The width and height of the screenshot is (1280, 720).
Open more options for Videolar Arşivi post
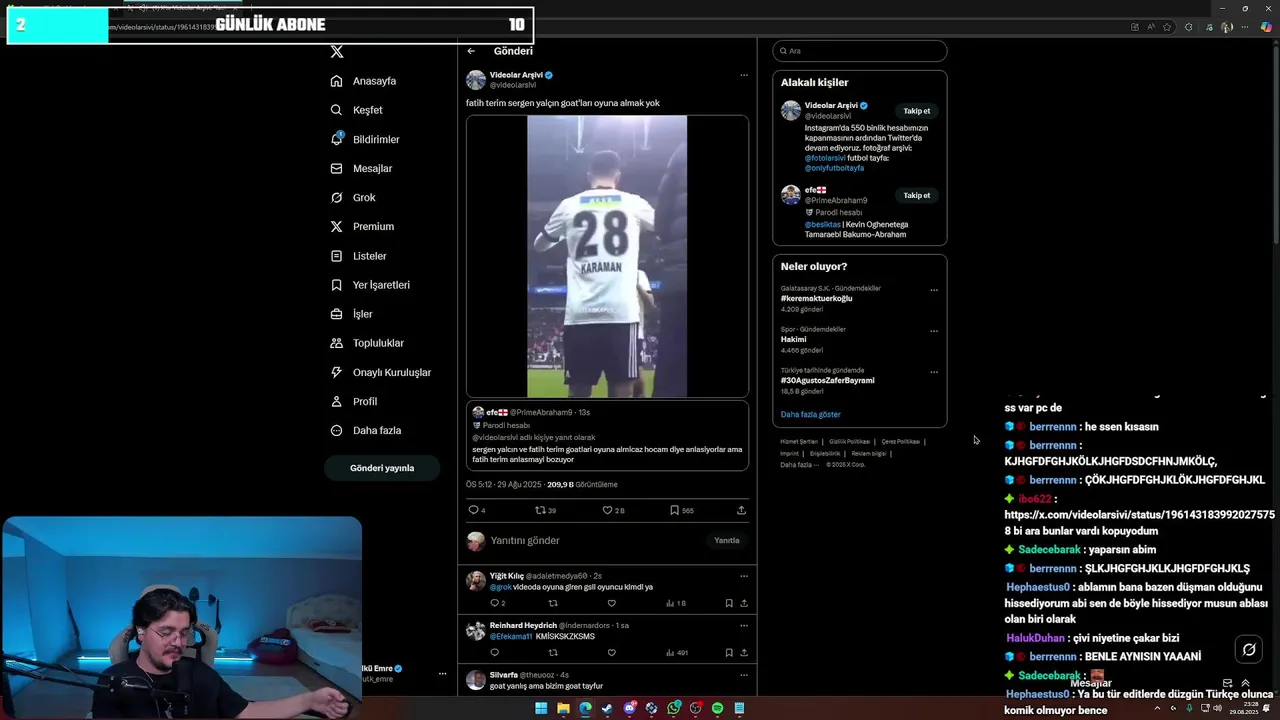(x=743, y=75)
